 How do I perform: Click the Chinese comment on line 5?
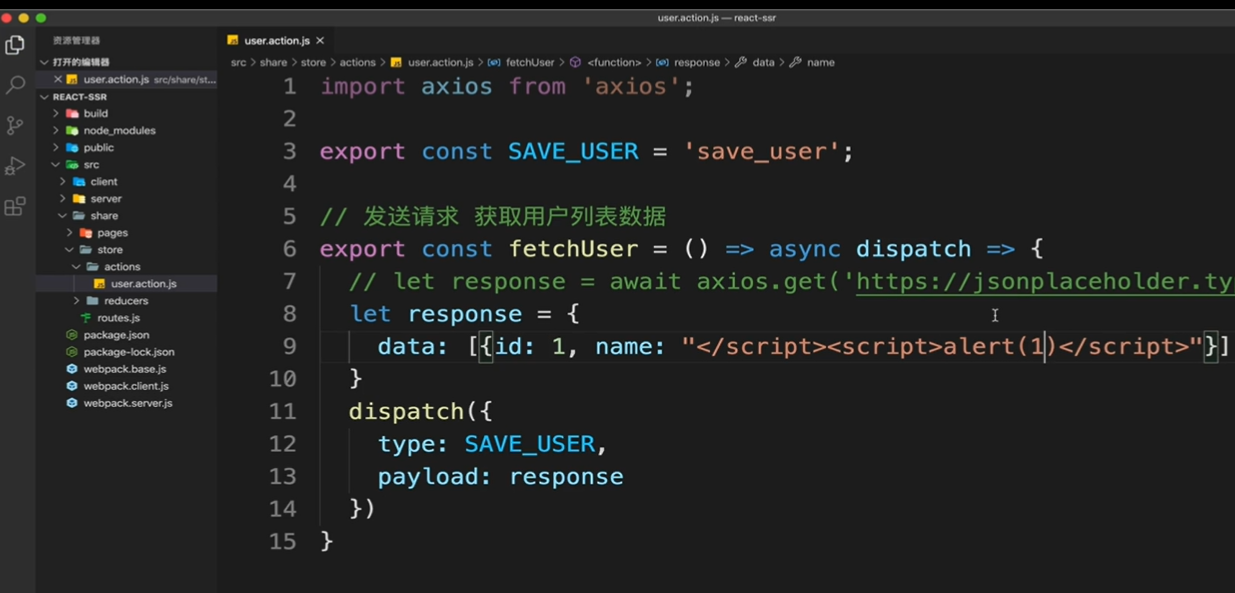coord(493,216)
